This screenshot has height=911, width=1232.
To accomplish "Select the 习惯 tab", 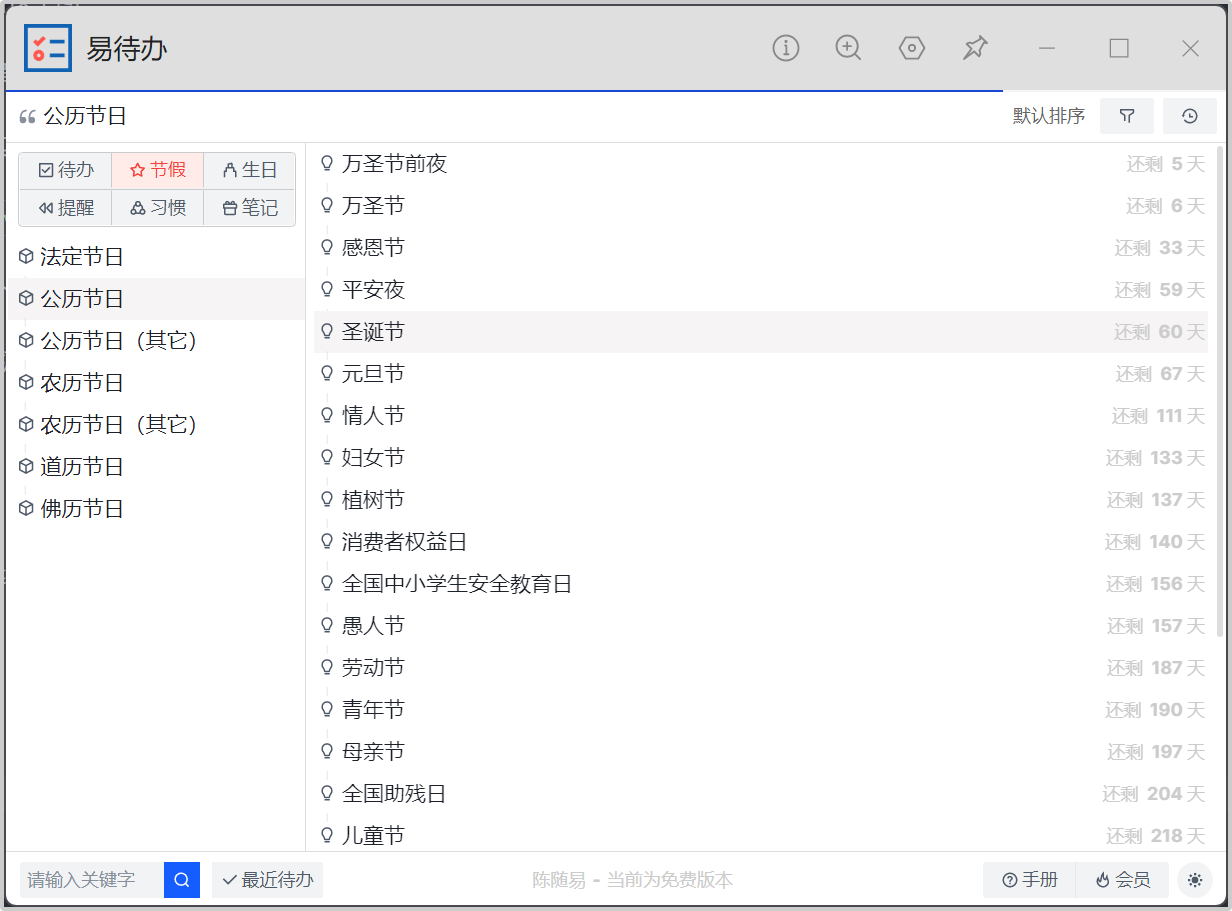I will pyautogui.click(x=158, y=208).
